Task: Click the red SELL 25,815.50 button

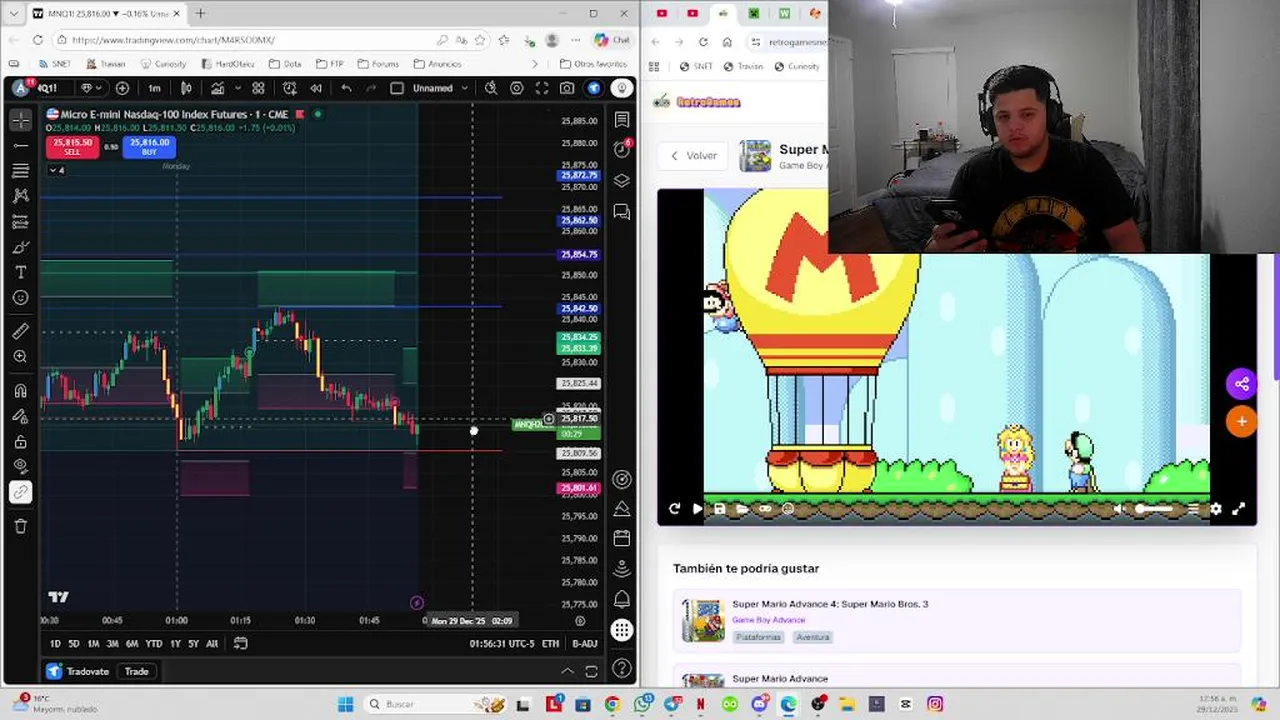Action: coord(71,147)
